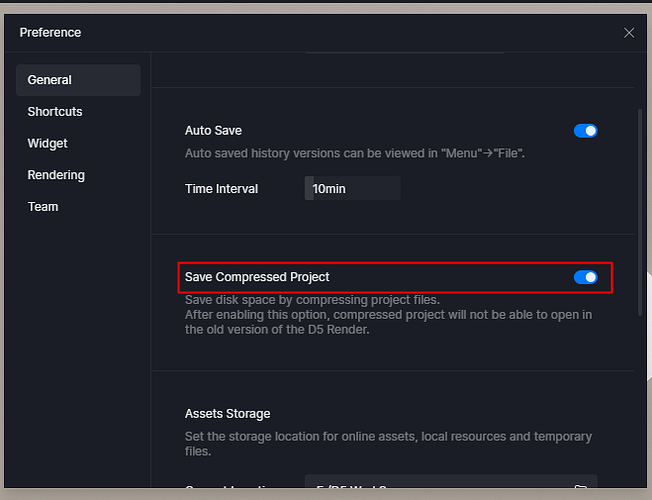
Task: Click the Assets Storage description text
Action: (388, 443)
